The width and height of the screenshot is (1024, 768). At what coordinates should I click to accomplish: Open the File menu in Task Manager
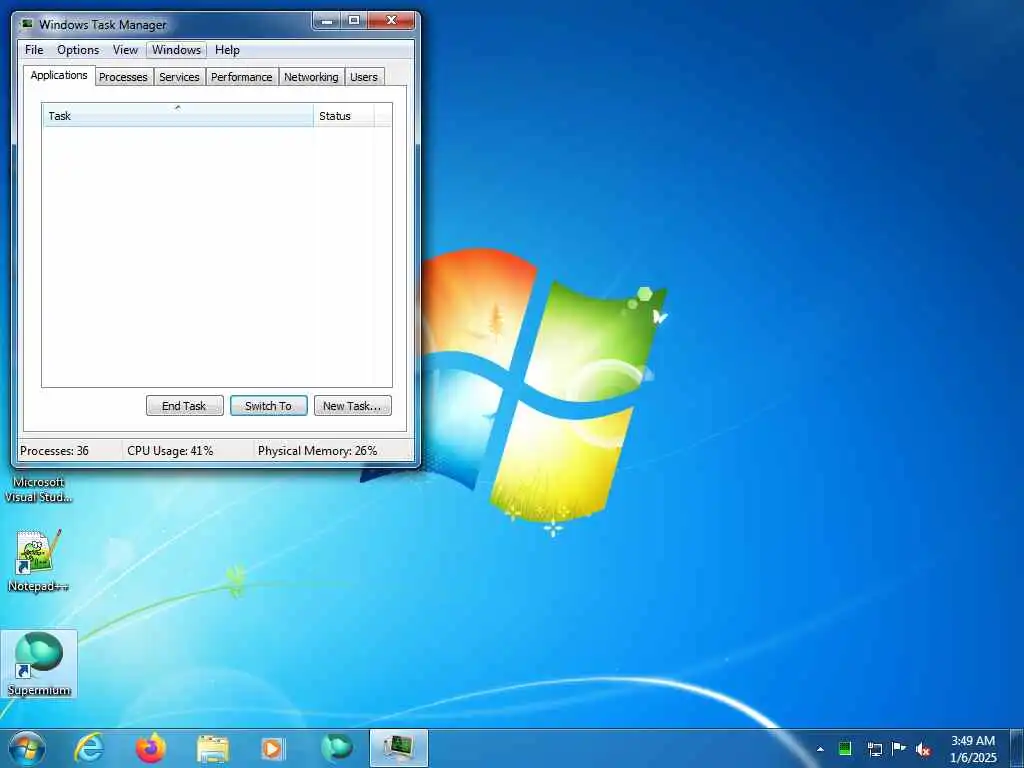pos(34,50)
